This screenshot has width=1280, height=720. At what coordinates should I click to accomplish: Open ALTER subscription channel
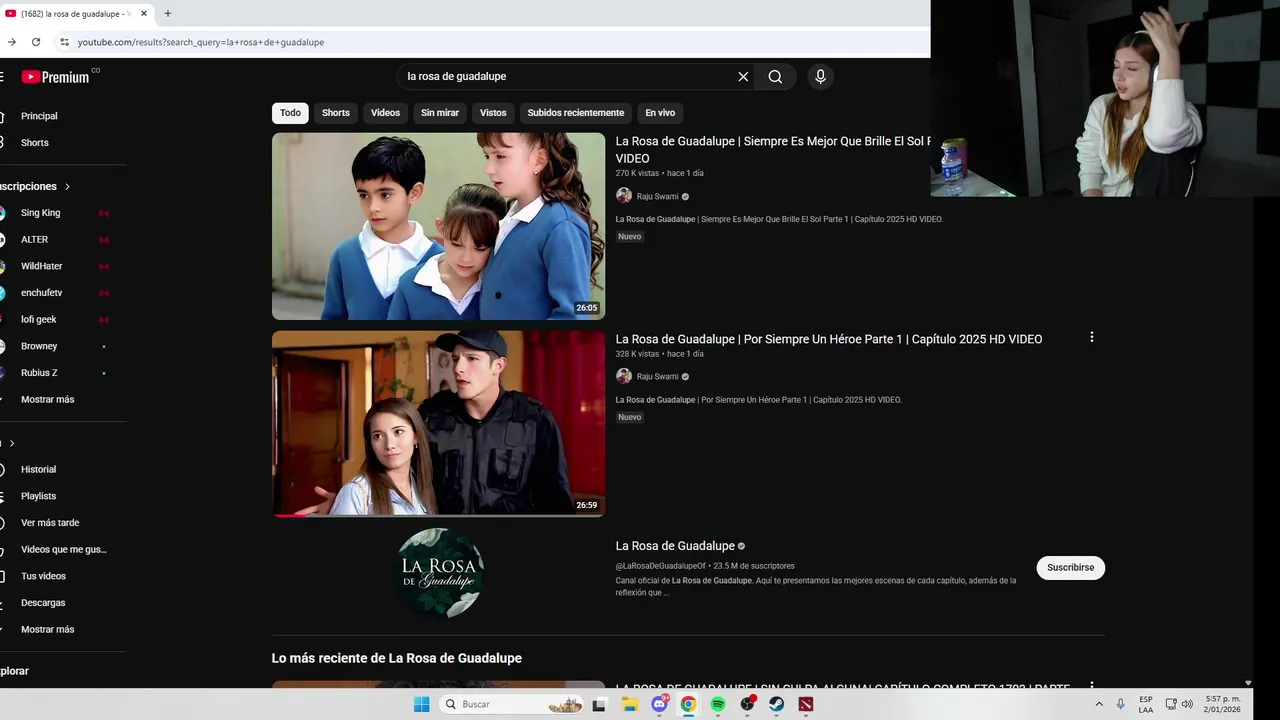point(35,240)
